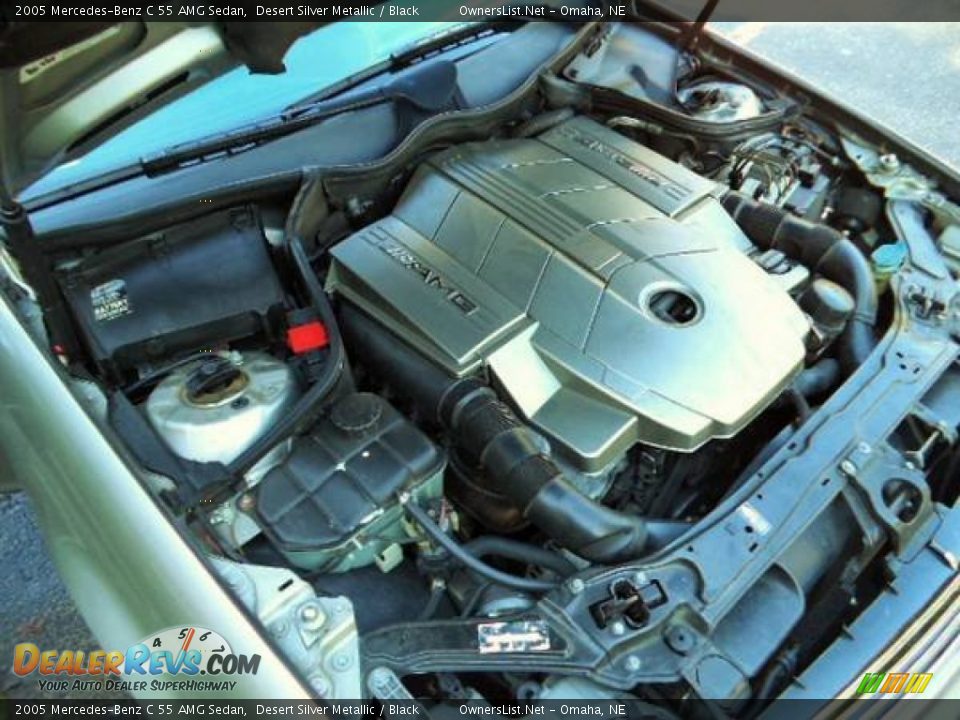This screenshot has height=720, width=960.
Task: Click the orange stripe of the bottom-right logo
Action: [894, 682]
